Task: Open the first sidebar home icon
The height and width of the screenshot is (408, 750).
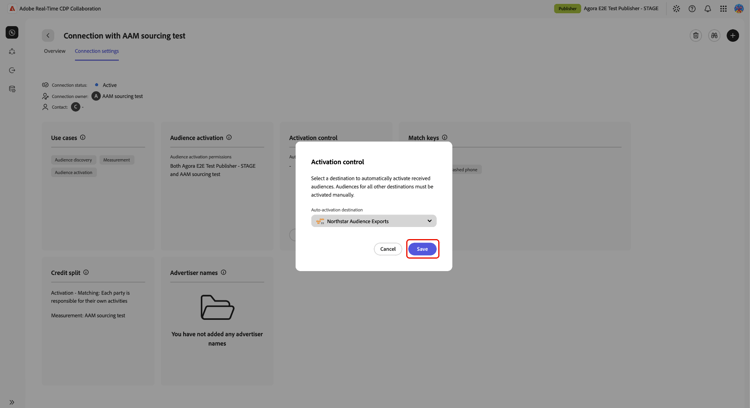Action: pyautogui.click(x=12, y=33)
